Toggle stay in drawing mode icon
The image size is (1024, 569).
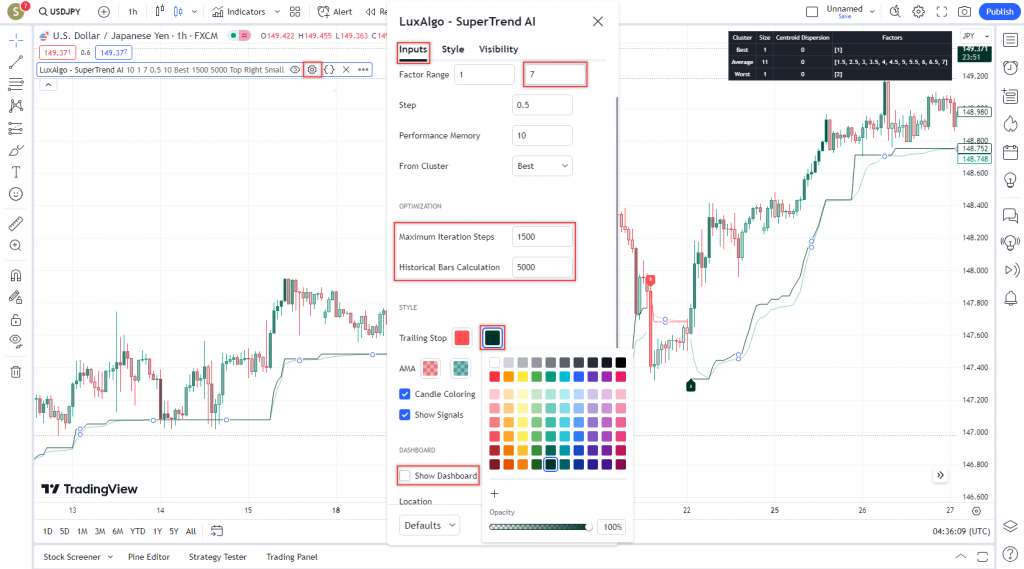click(16, 297)
